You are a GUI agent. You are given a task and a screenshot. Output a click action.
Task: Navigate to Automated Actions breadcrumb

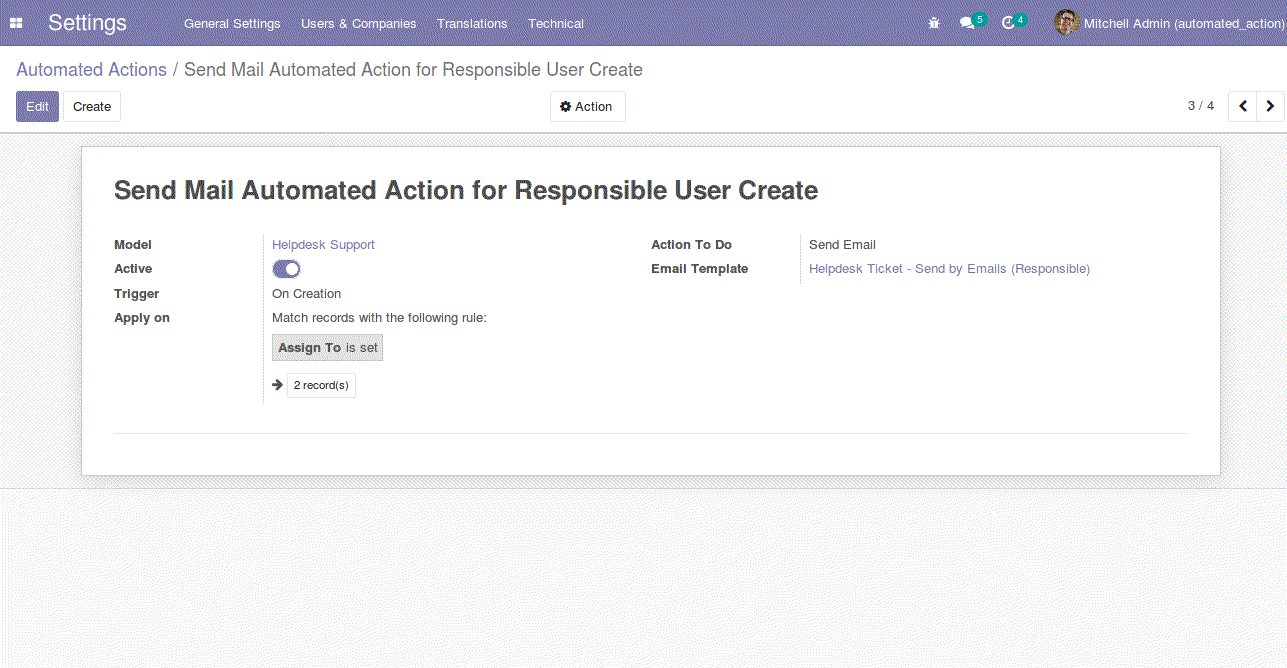point(91,70)
